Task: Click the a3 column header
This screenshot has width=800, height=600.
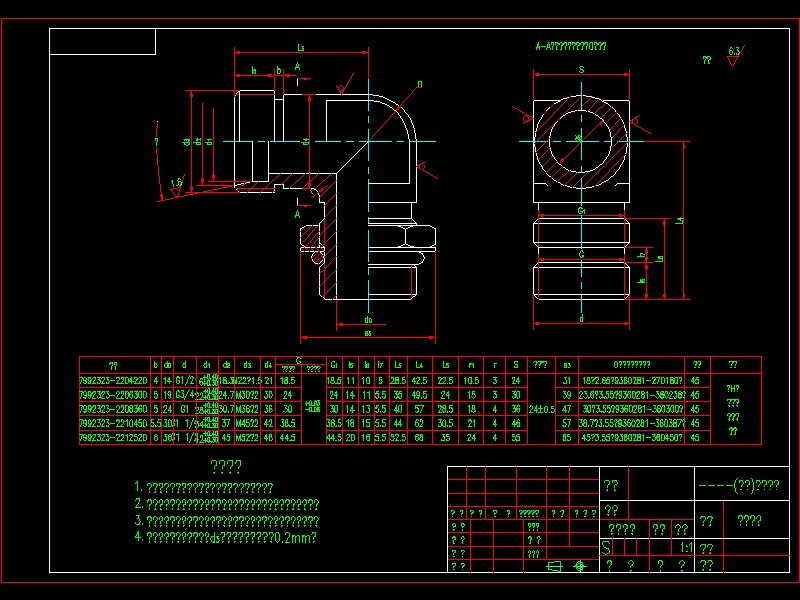Action: [567, 365]
